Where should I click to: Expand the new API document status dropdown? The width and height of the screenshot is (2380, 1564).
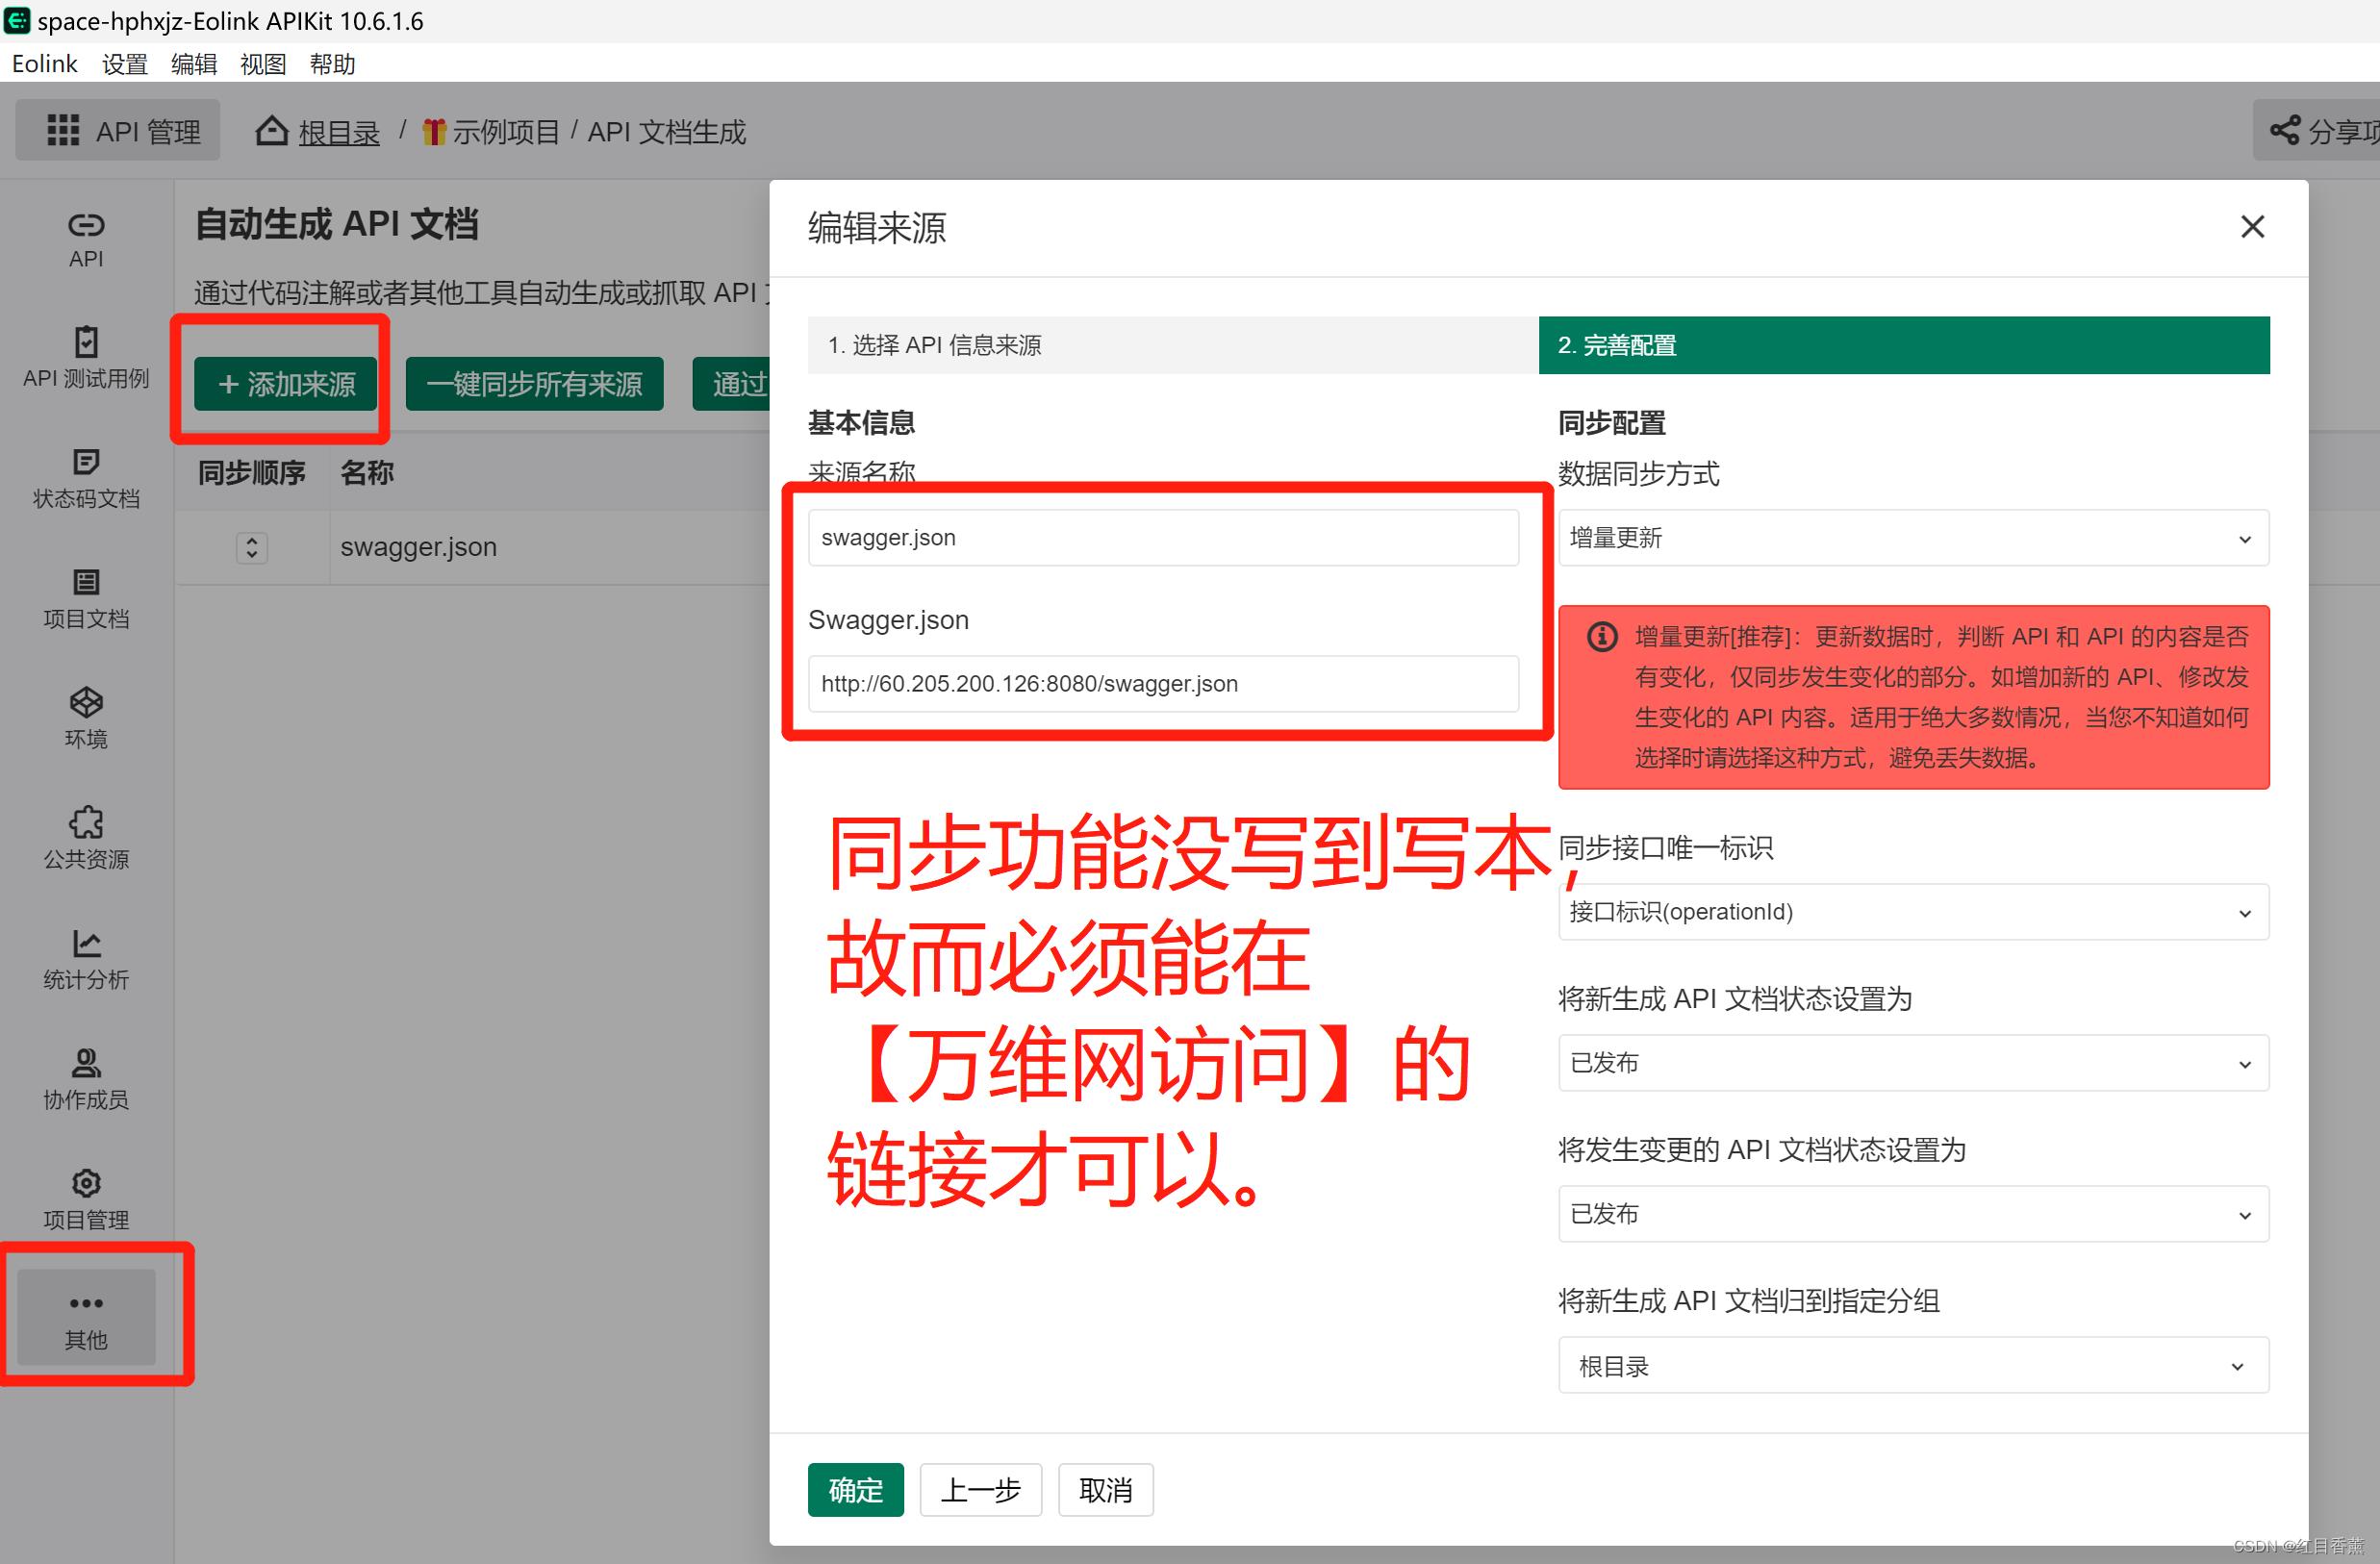(1907, 1061)
